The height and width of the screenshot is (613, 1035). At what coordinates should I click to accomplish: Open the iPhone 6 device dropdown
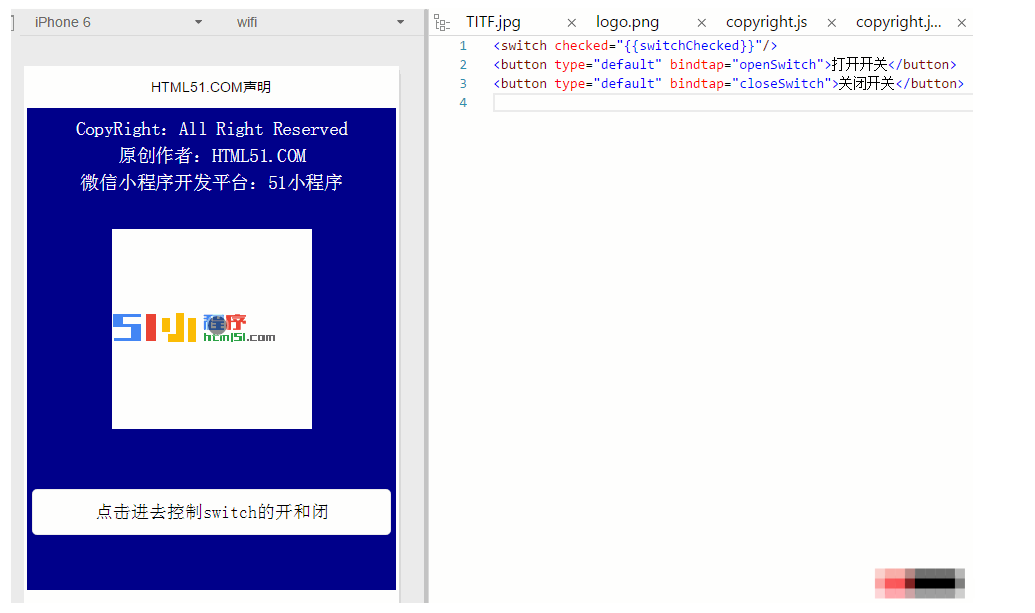[119, 22]
